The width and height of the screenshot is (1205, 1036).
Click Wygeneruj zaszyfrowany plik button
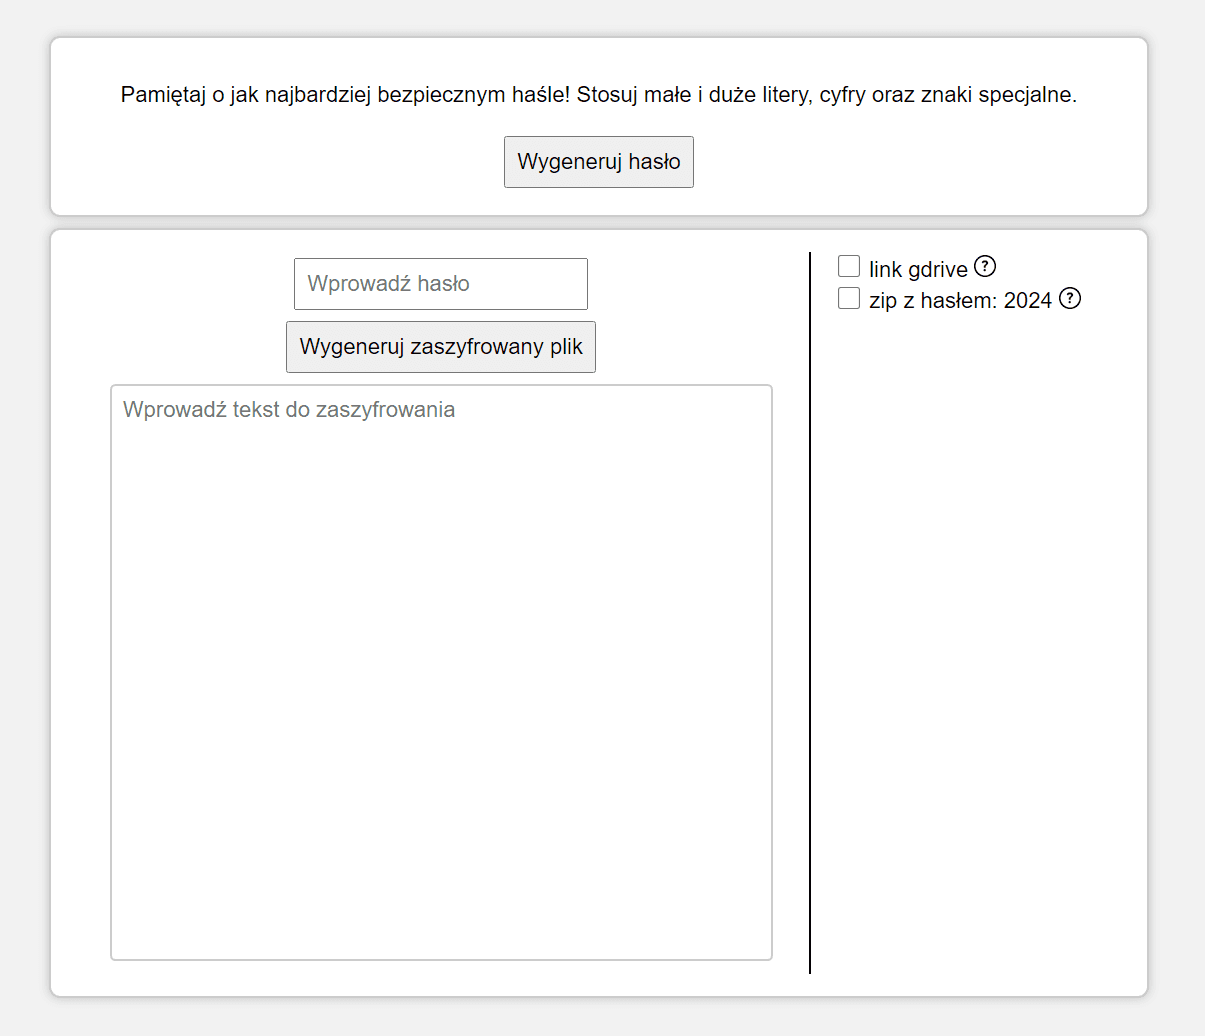(x=441, y=347)
